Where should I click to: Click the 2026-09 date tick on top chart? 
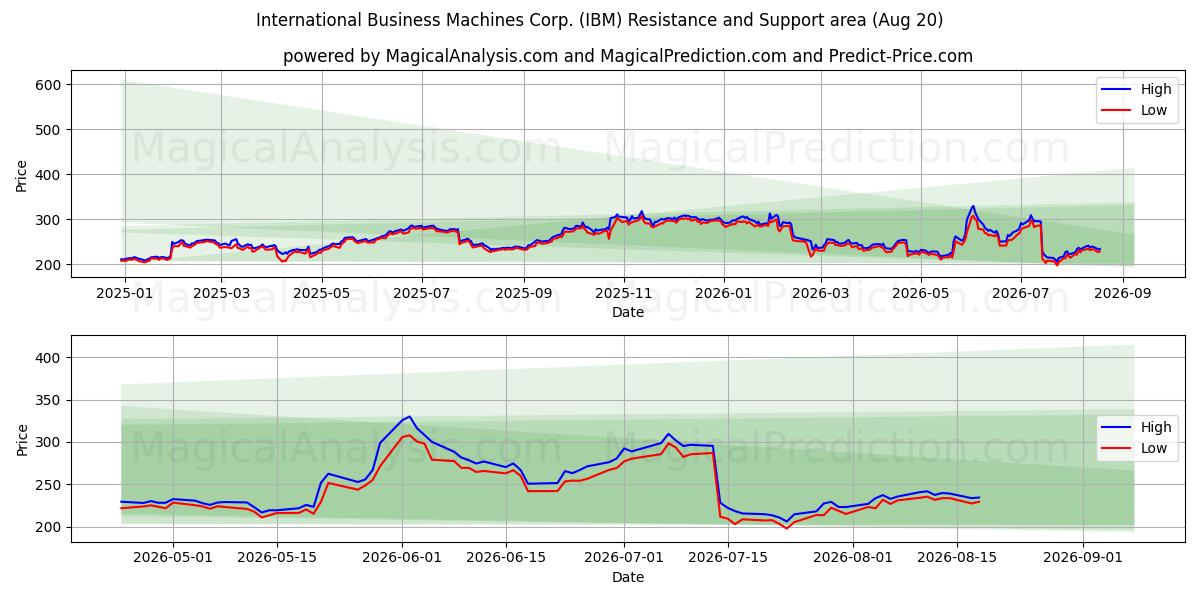point(1123,293)
